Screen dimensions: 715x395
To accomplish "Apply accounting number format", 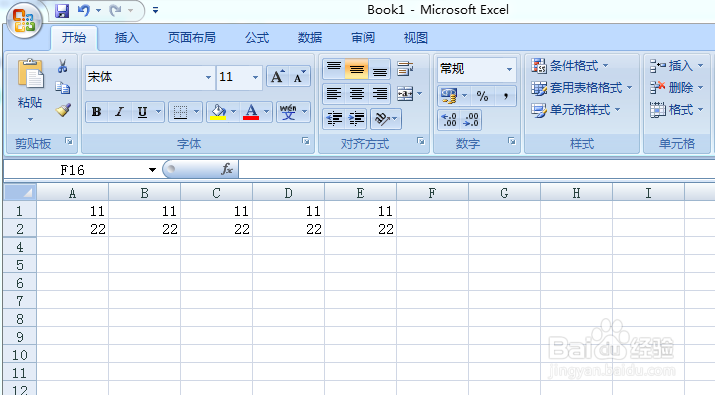I will [x=449, y=96].
